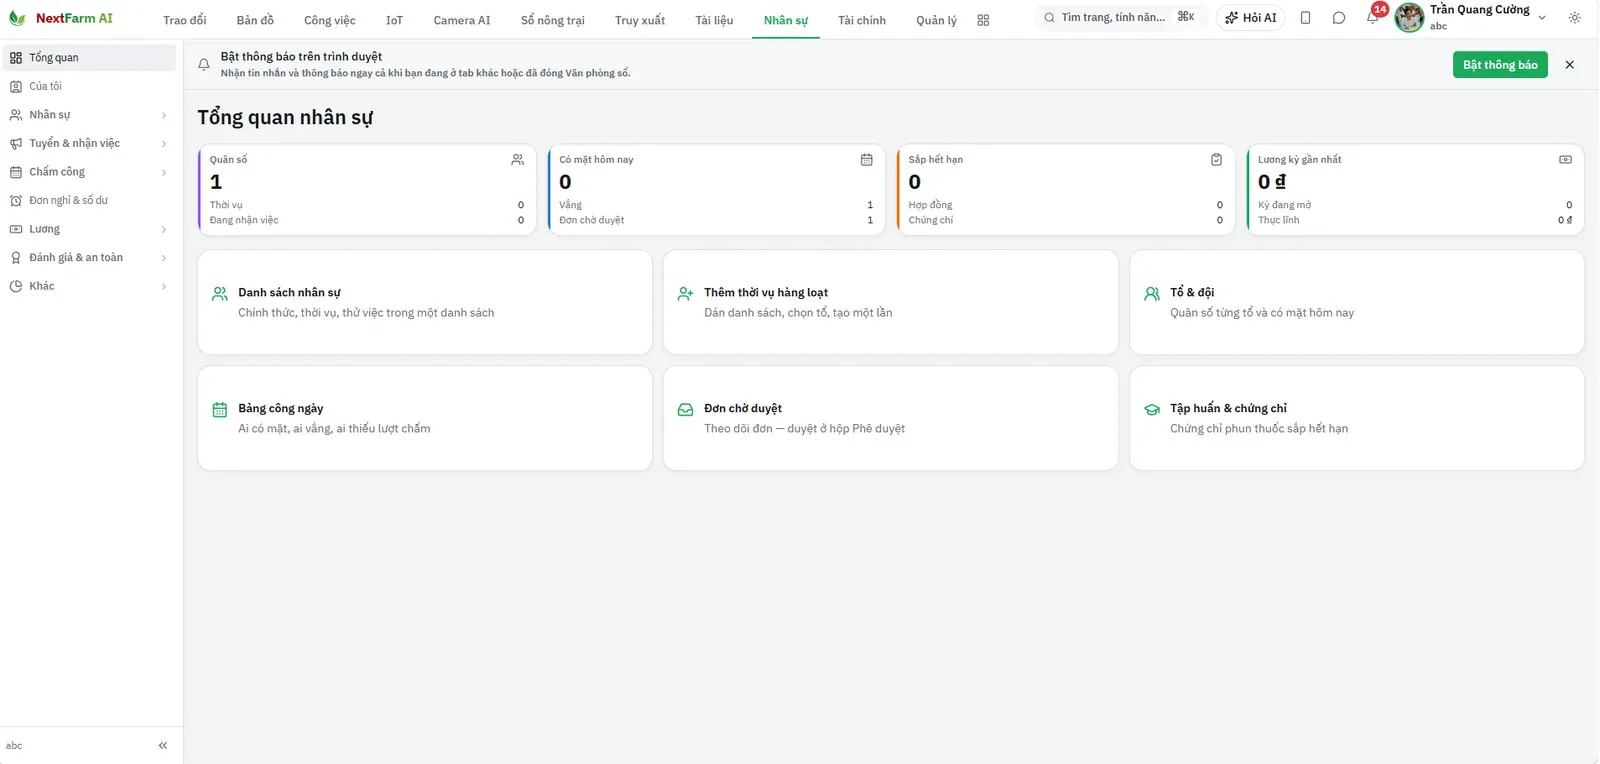Click people icon on Quân số card
Viewport: 1600px width, 764px height.
[517, 159]
